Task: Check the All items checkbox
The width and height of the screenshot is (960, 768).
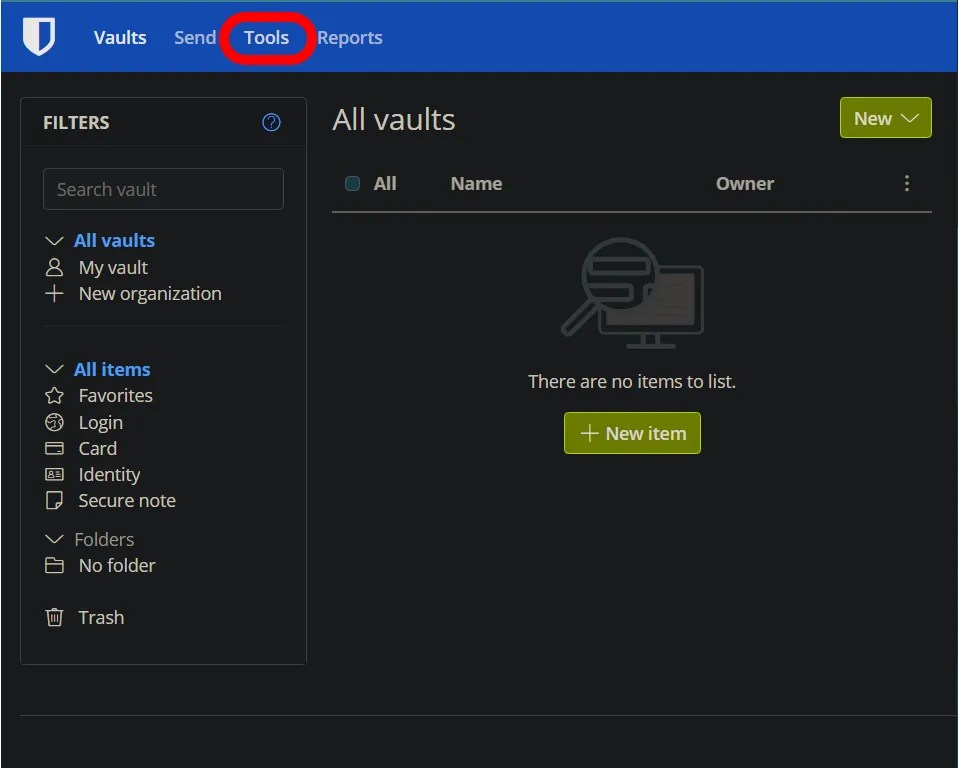Action: [352, 183]
